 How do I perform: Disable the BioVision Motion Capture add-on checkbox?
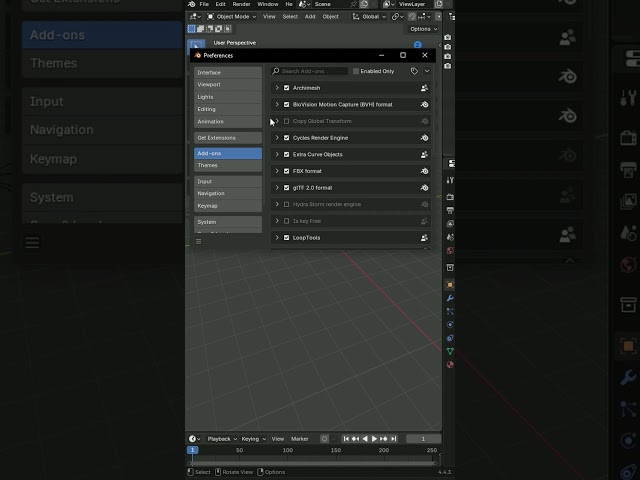pos(287,104)
